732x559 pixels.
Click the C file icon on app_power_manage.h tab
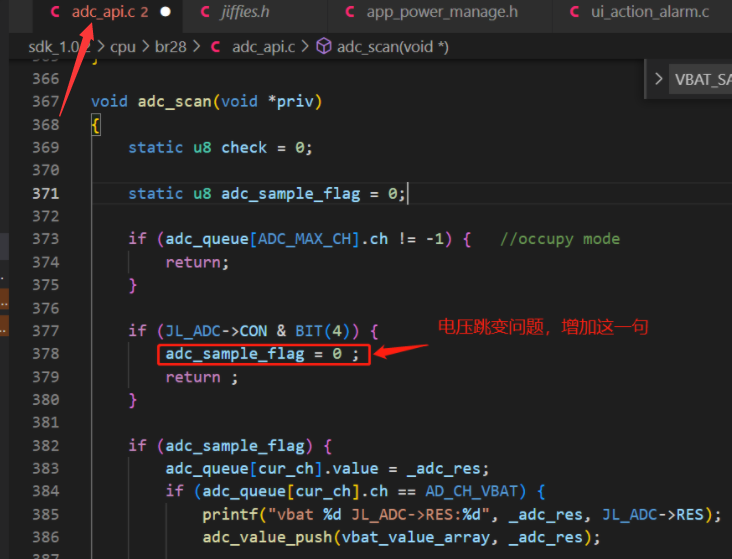350,12
